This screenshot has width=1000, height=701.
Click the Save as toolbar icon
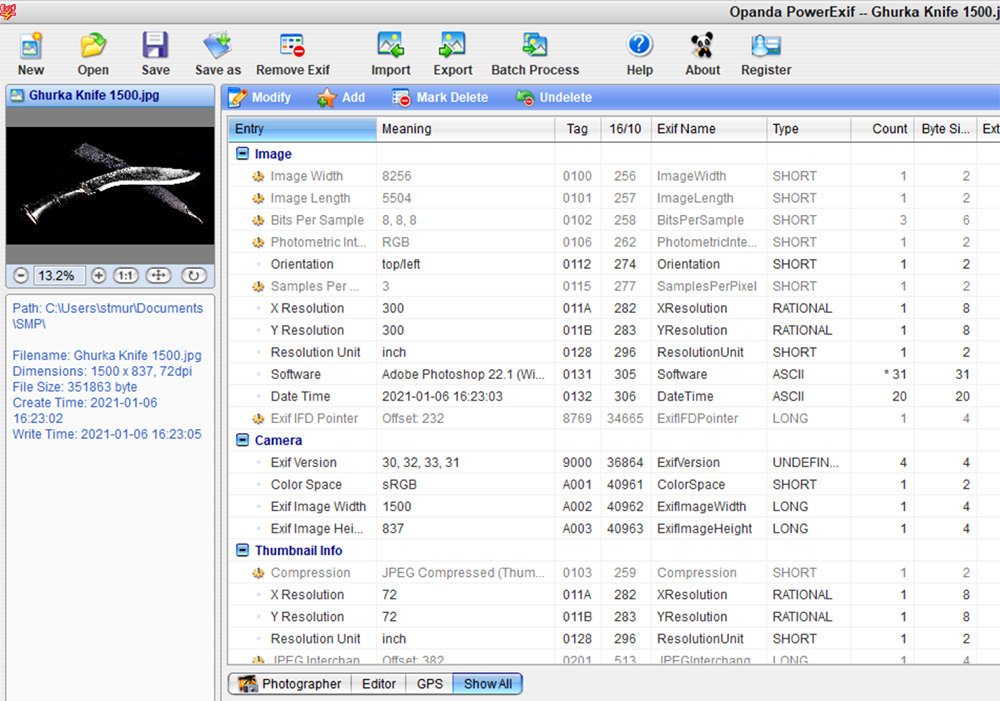pos(217,46)
